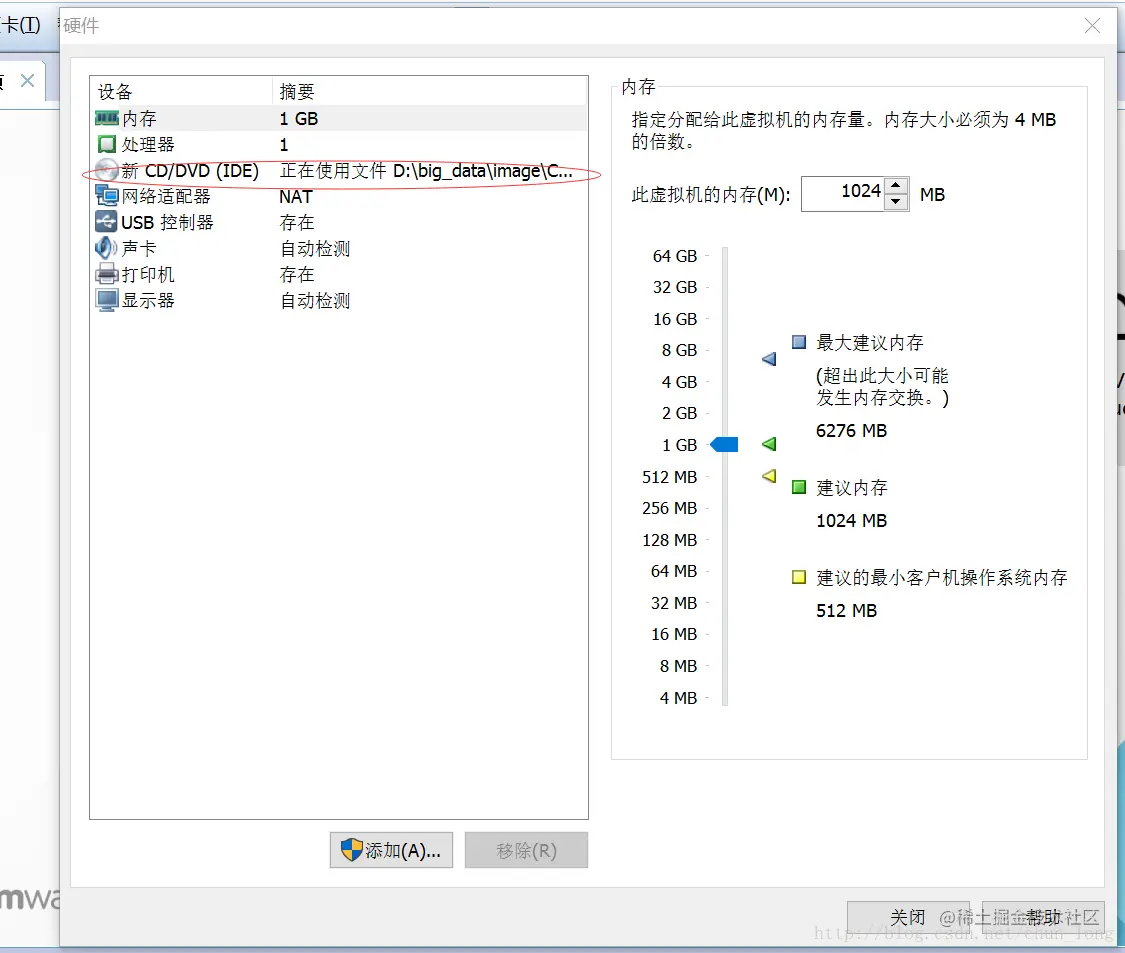Select the CD/DVD summary 正在使用文件 D:\big_data\image
The image size is (1125, 953).
pos(426,171)
